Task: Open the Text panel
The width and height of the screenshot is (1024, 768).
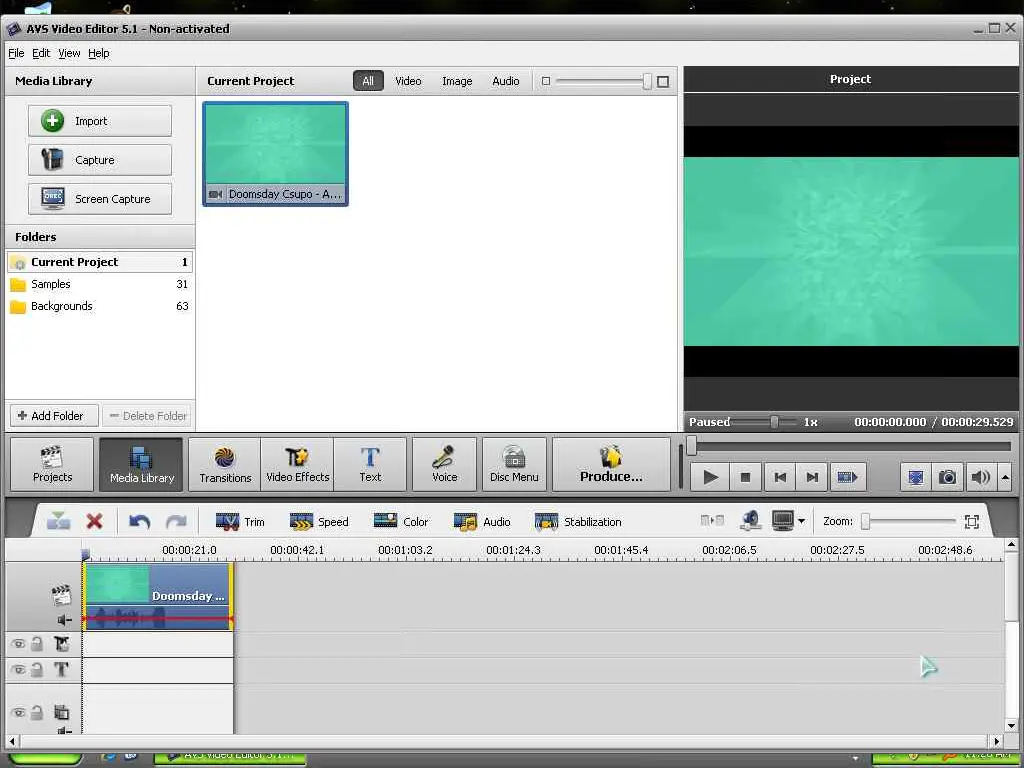Action: [370, 464]
